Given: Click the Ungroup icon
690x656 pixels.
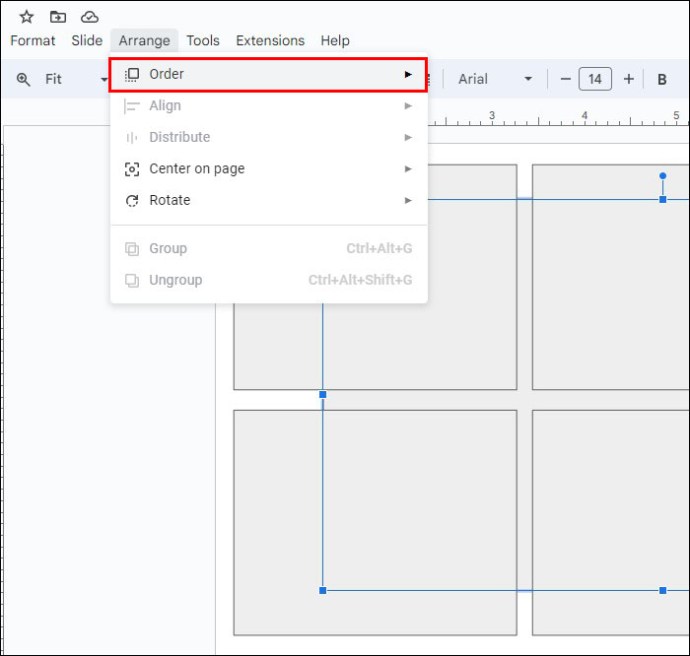Looking at the screenshot, I should [132, 281].
